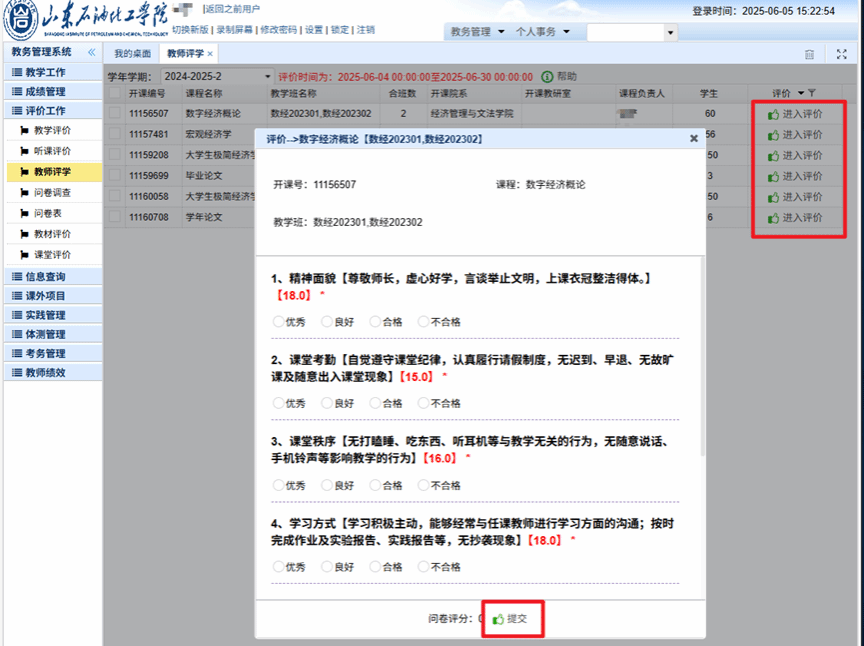Click the 课程名称 column header

(204, 93)
